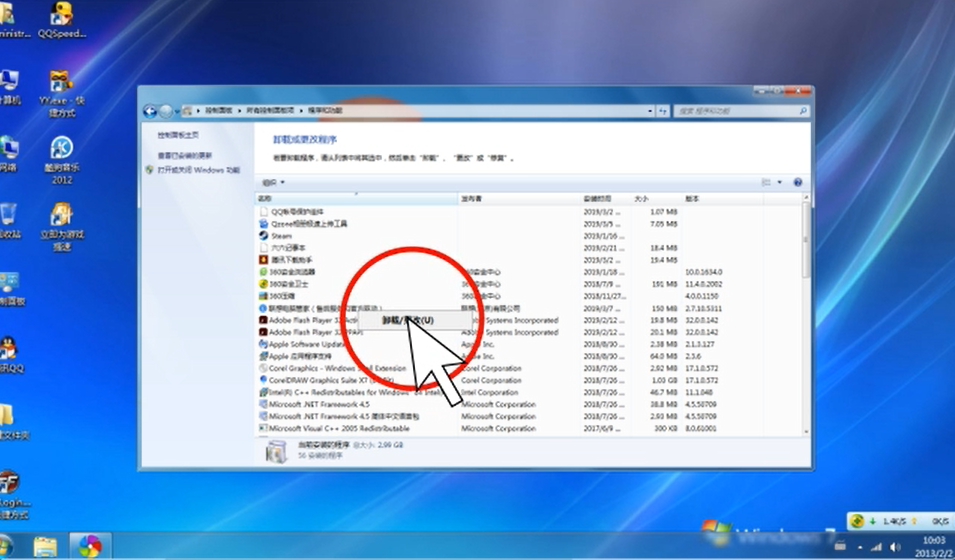This screenshot has width=955, height=560.
Task: Click the 控制面板 breadcrumb segment
Action: point(217,111)
